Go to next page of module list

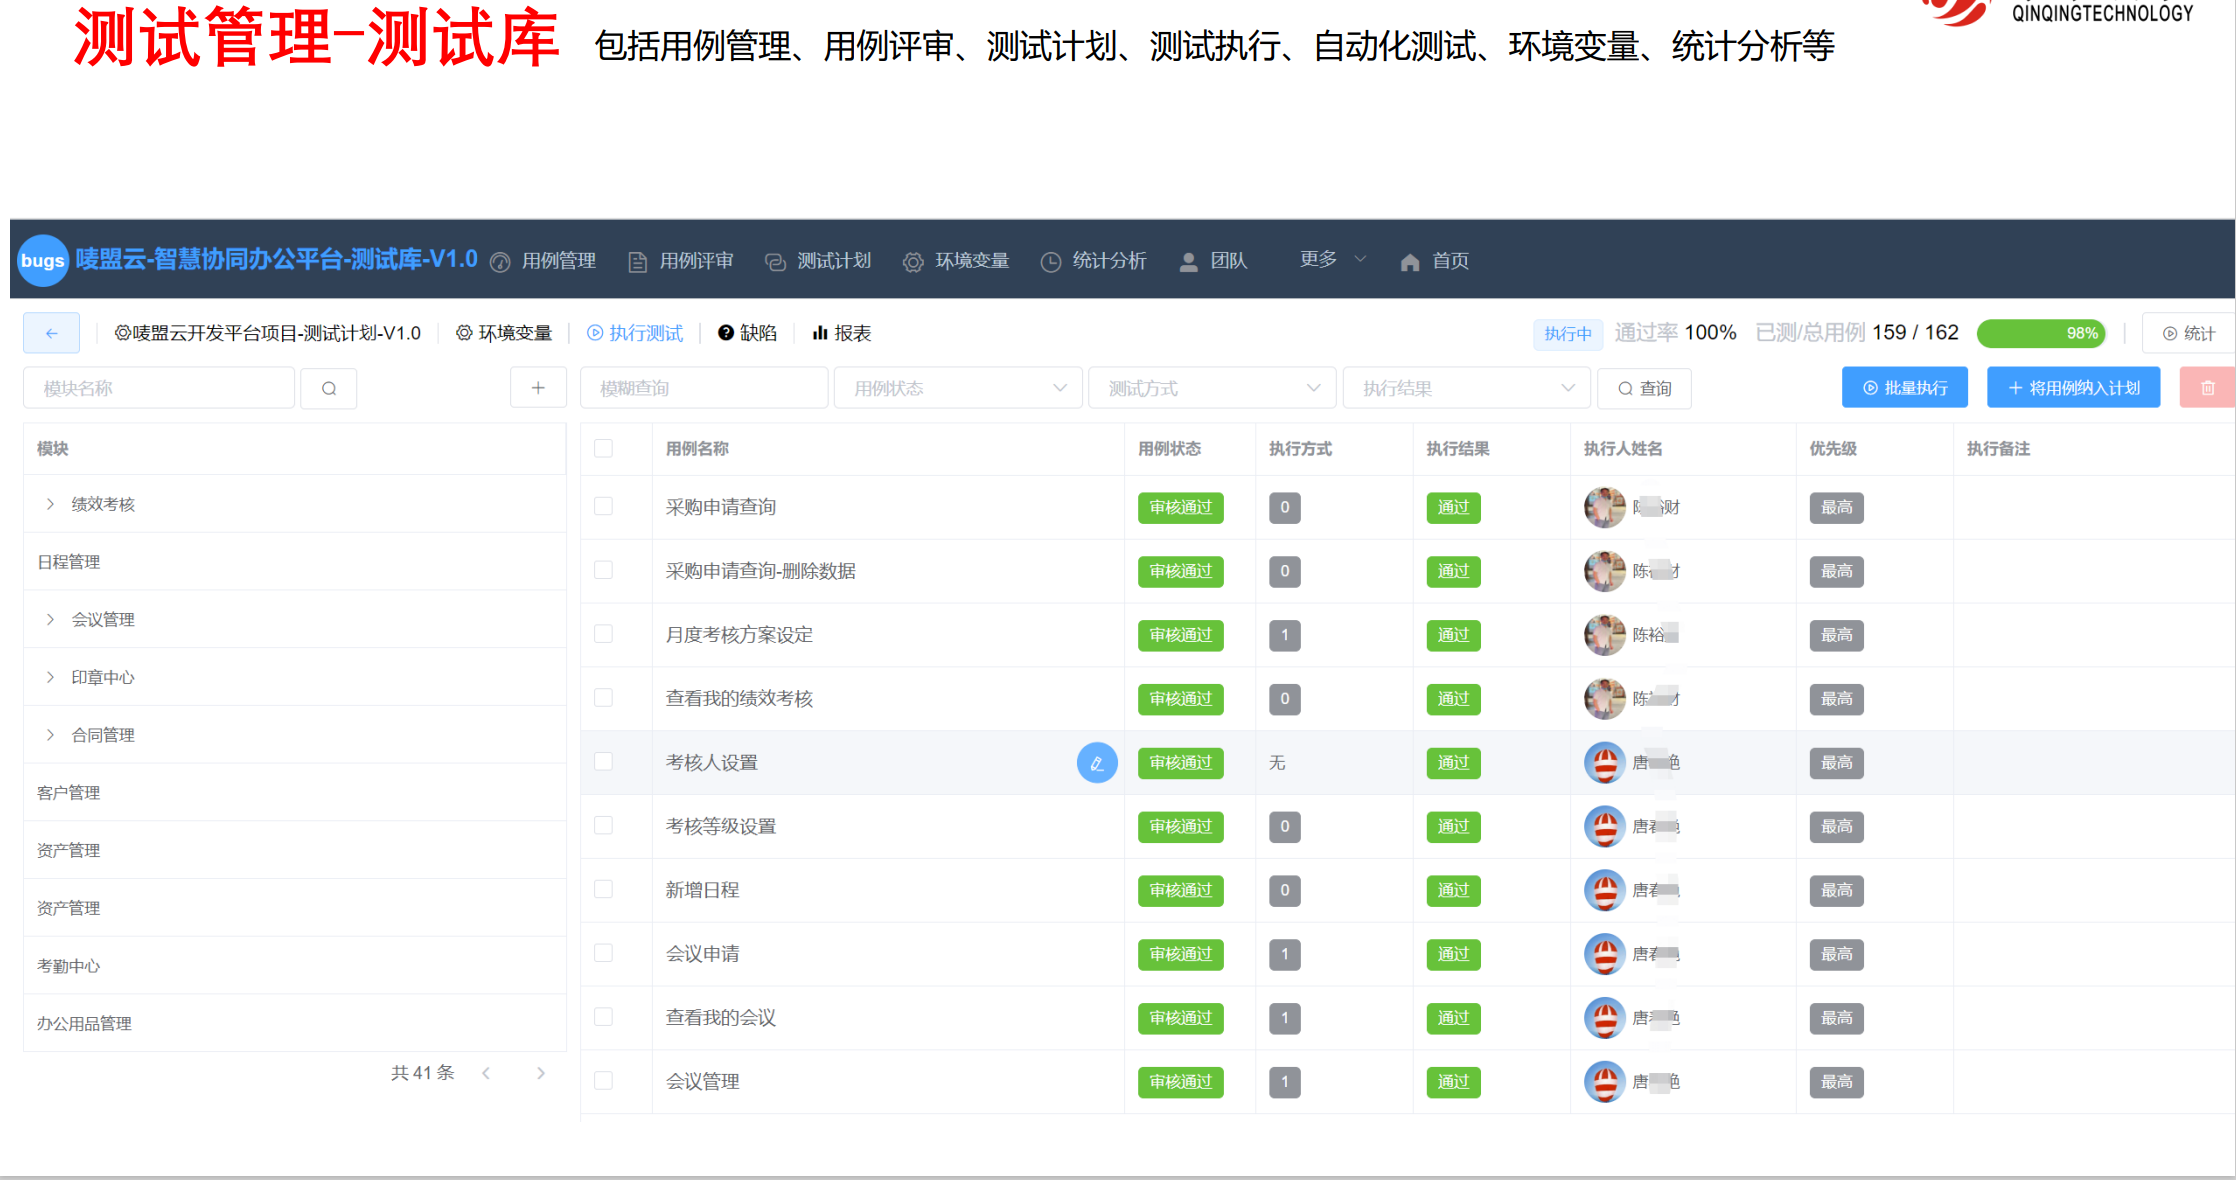pyautogui.click(x=541, y=1073)
